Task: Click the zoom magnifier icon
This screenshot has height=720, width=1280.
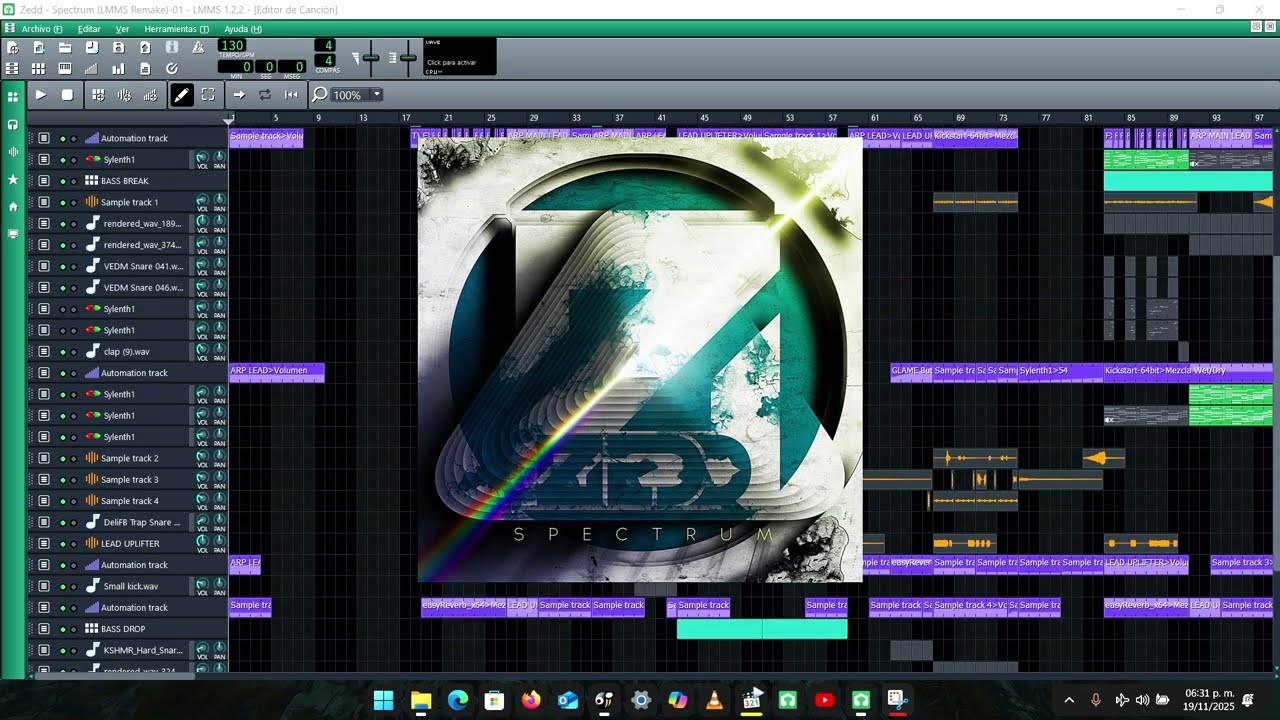Action: [320, 95]
